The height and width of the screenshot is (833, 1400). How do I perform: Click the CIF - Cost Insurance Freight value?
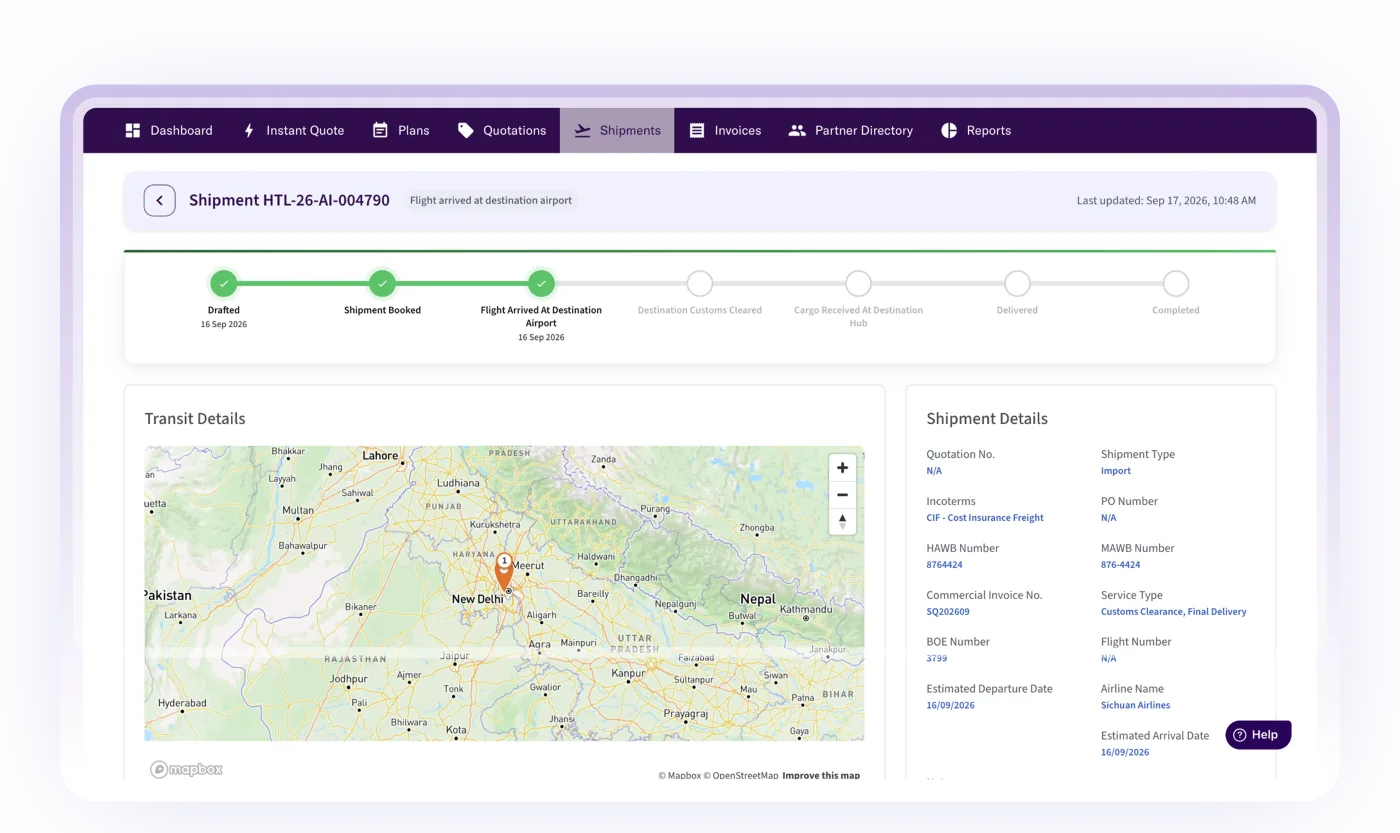(x=985, y=518)
